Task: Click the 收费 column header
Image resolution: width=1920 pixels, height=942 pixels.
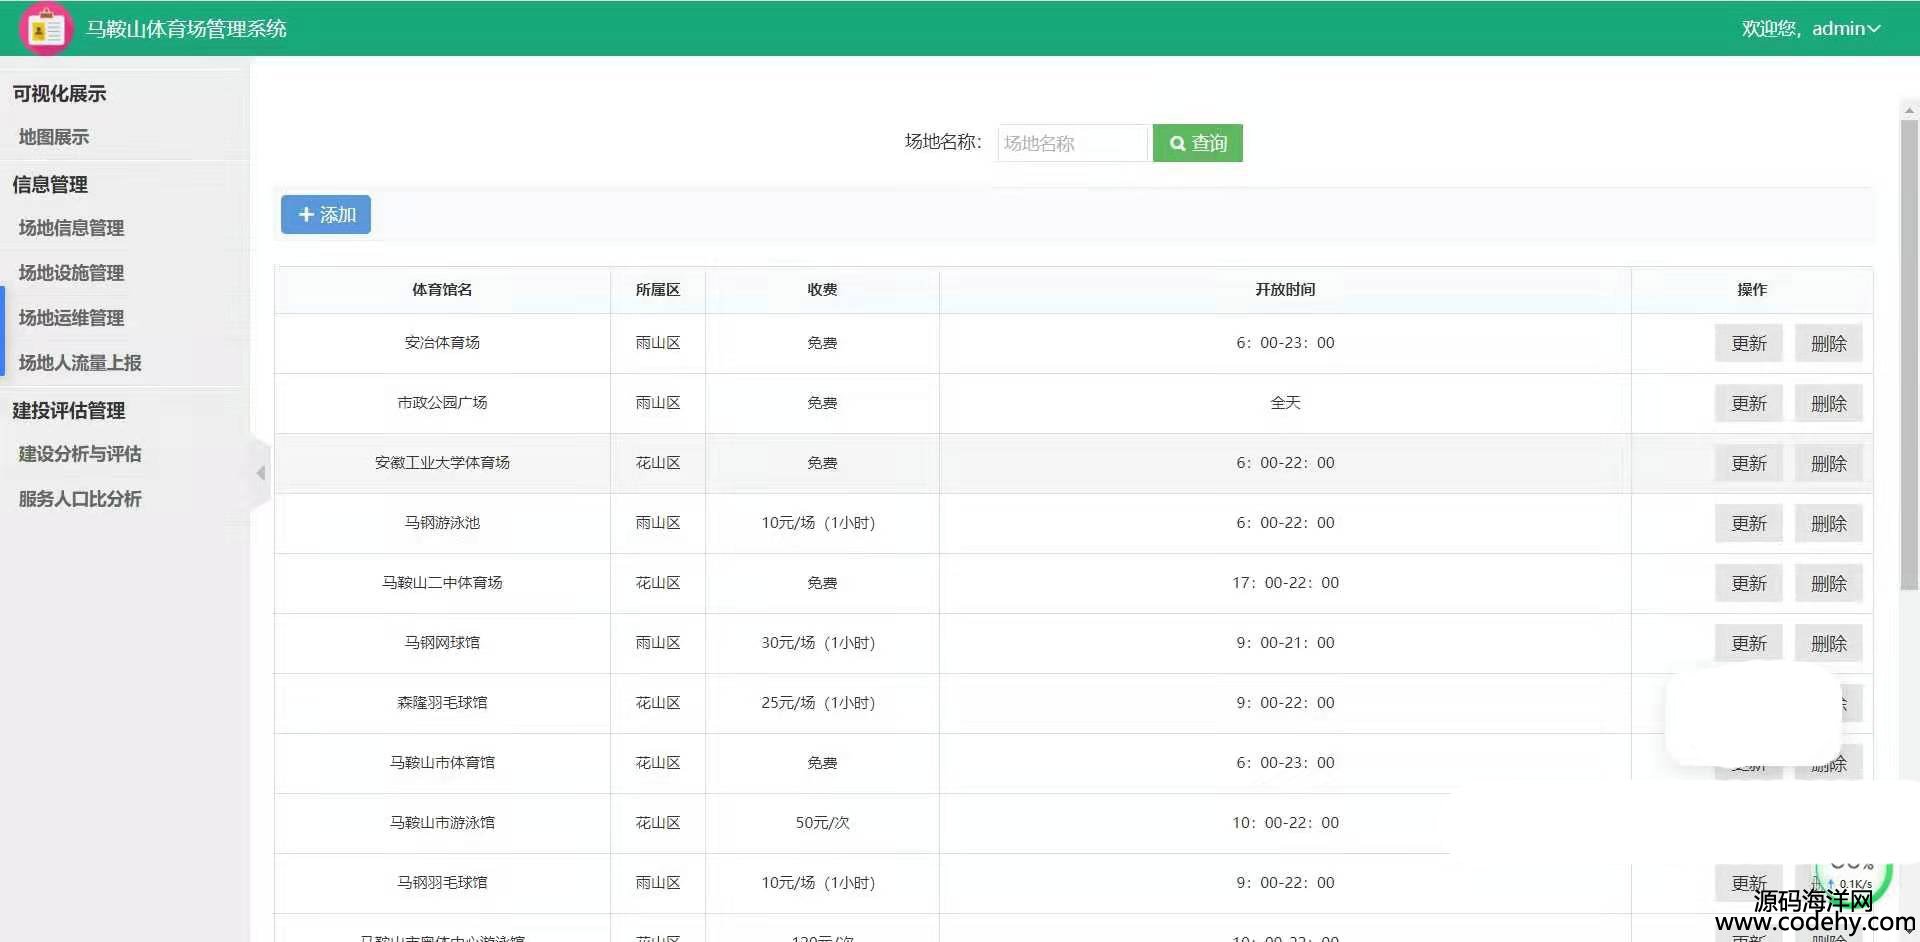Action: point(822,290)
